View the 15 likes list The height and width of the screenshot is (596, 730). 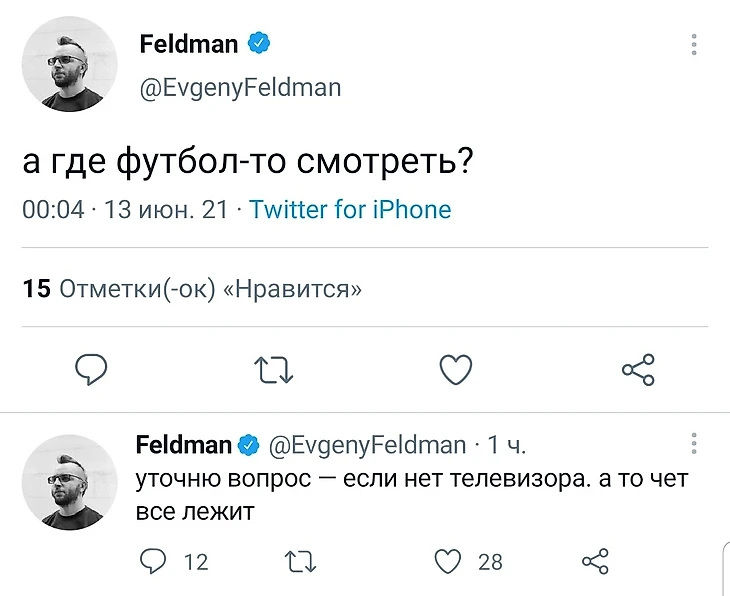pos(192,290)
